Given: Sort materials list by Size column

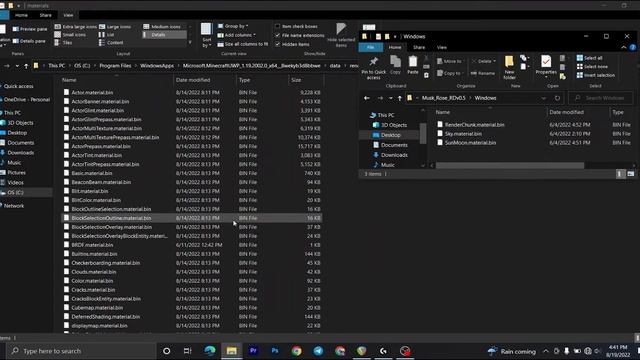Looking at the screenshot, I should (296, 80).
